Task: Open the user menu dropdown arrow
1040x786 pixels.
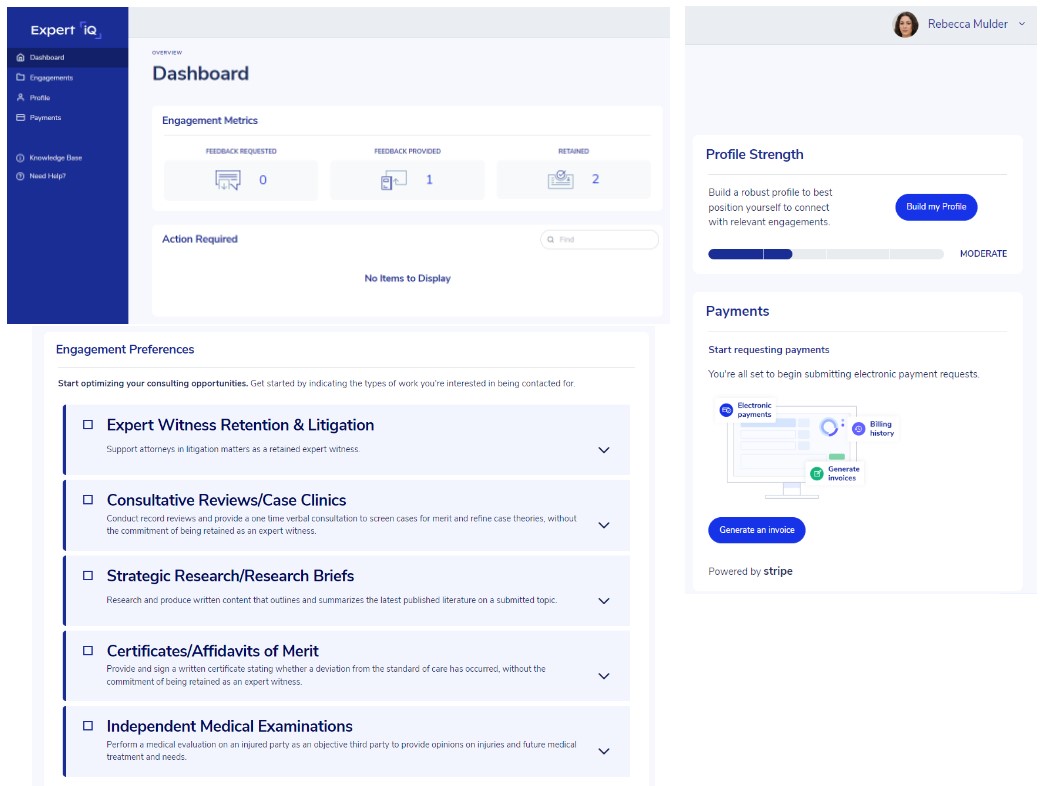Action: 1021,25
